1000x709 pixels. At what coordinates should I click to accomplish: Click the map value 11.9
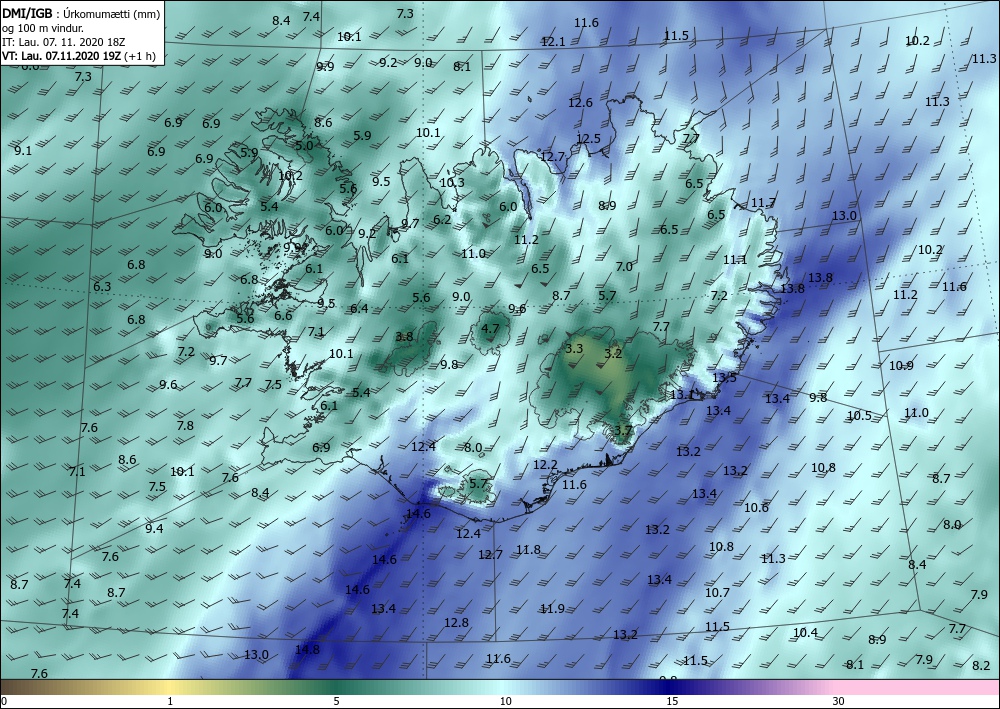[x=552, y=608]
